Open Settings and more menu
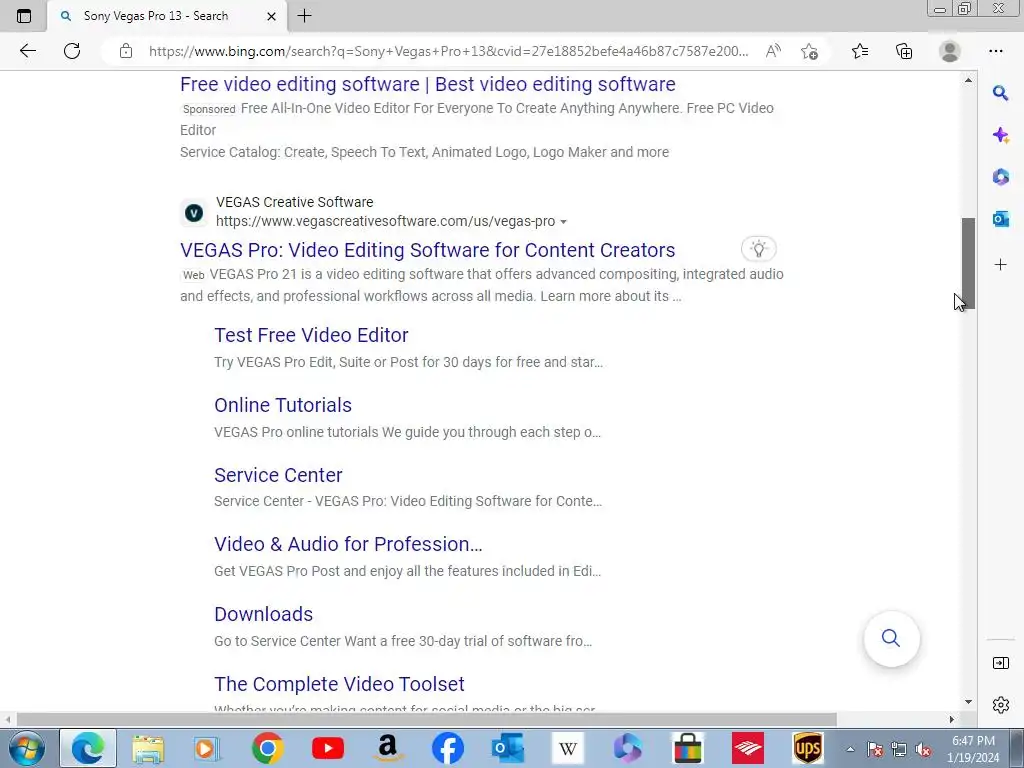This screenshot has width=1024, height=768. (x=995, y=51)
